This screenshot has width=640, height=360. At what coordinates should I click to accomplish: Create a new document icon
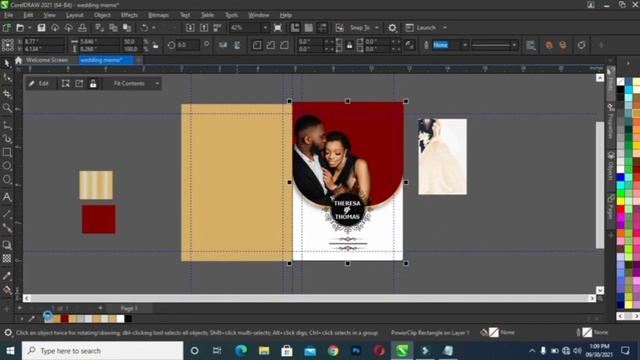click(x=7, y=28)
